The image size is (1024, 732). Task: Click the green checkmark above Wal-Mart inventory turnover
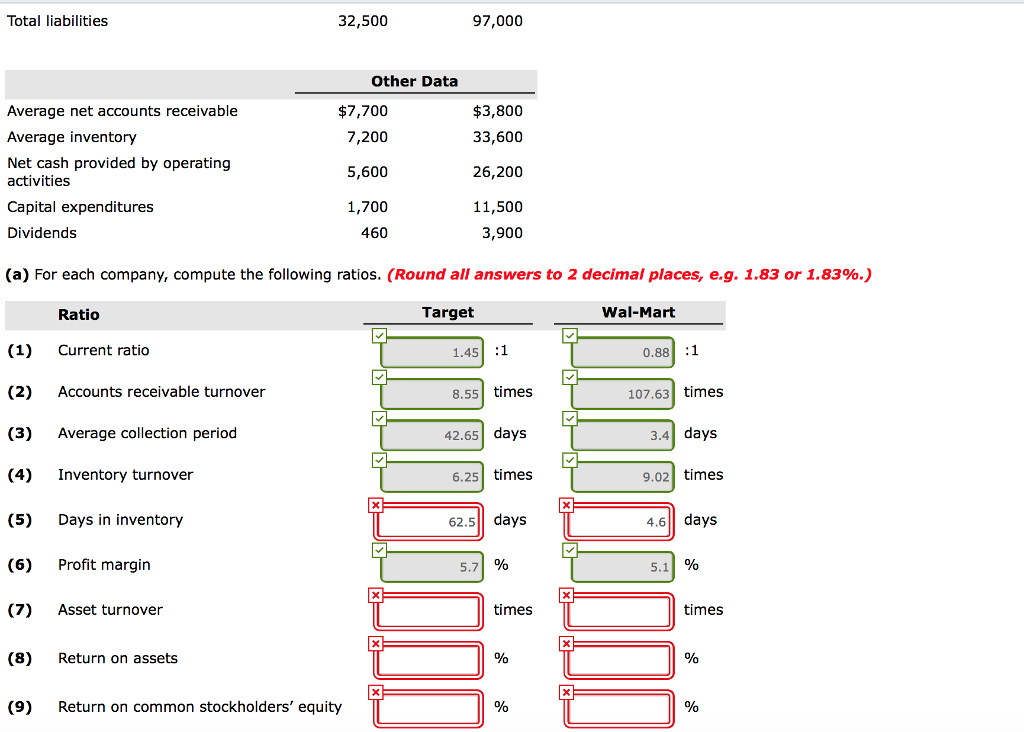[x=570, y=459]
